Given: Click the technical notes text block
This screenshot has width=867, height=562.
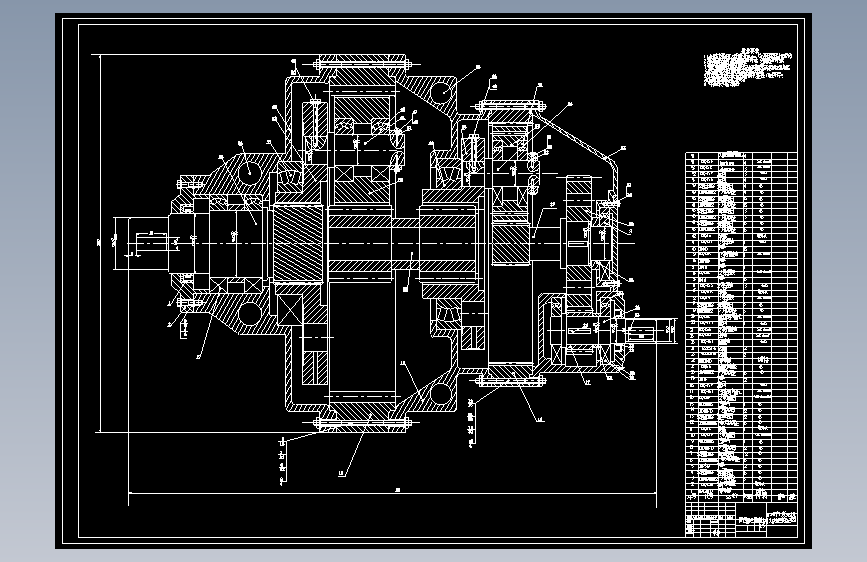Looking at the screenshot, I should pyautogui.click(x=748, y=67).
